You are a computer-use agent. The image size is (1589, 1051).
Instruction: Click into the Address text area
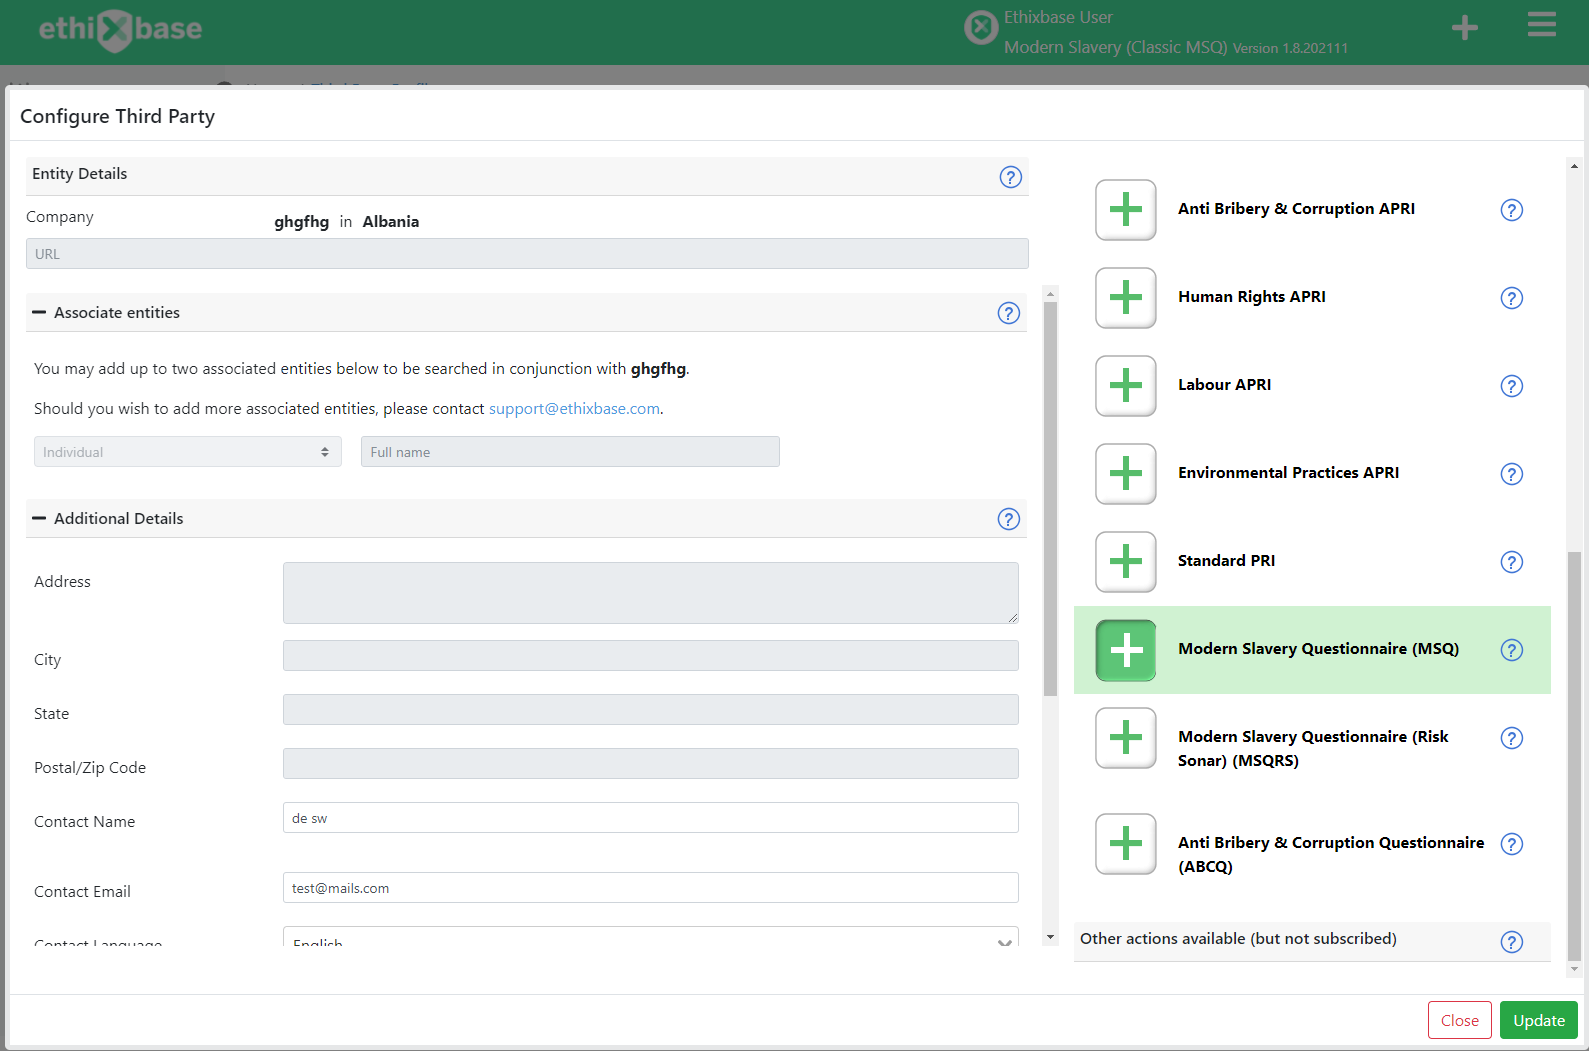coord(651,593)
